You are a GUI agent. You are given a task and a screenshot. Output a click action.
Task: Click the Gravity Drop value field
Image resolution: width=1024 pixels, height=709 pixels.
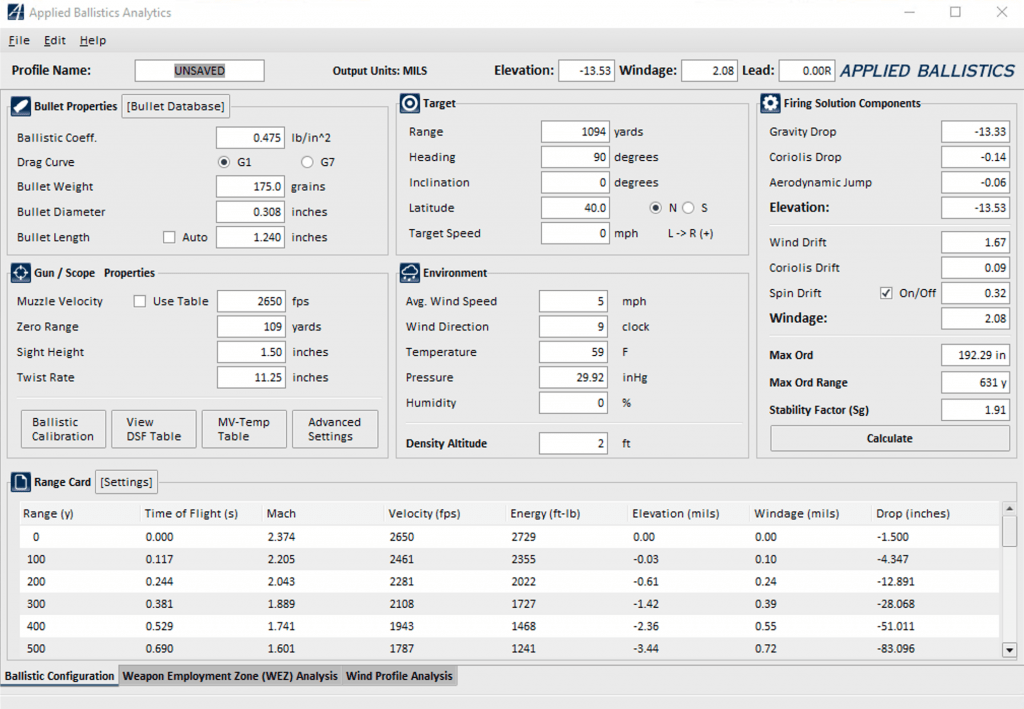976,131
